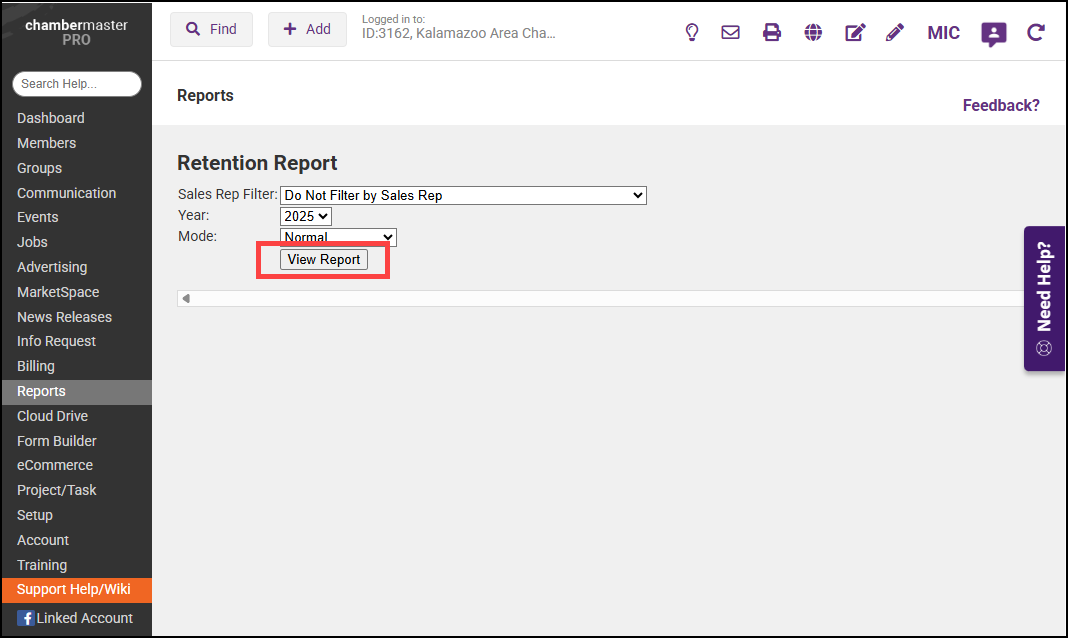This screenshot has width=1068, height=638.
Task: Click the edit note square icon
Action: (855, 32)
